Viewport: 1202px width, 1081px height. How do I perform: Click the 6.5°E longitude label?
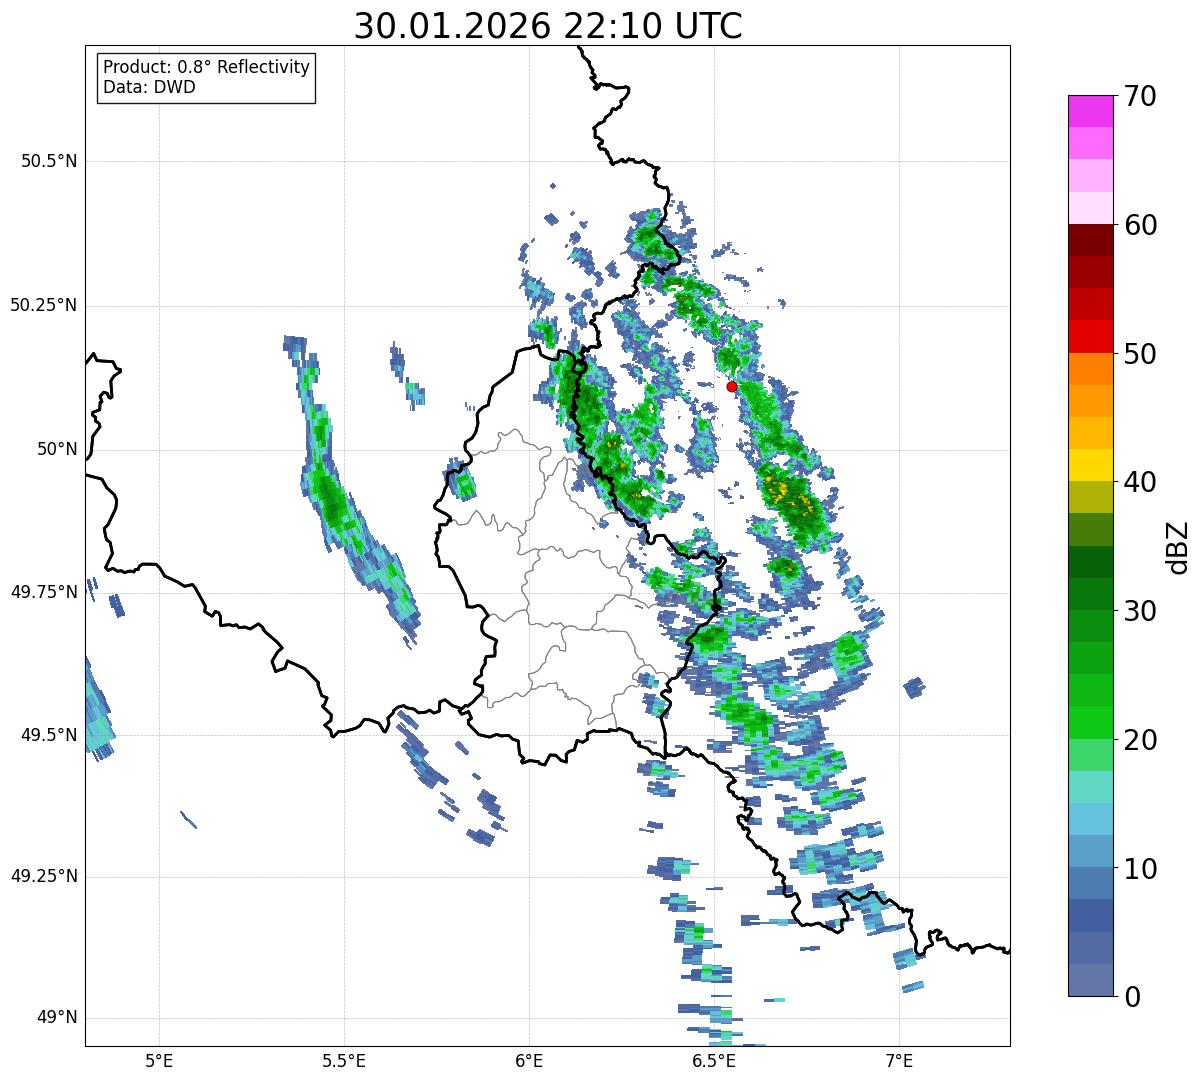tap(715, 1060)
